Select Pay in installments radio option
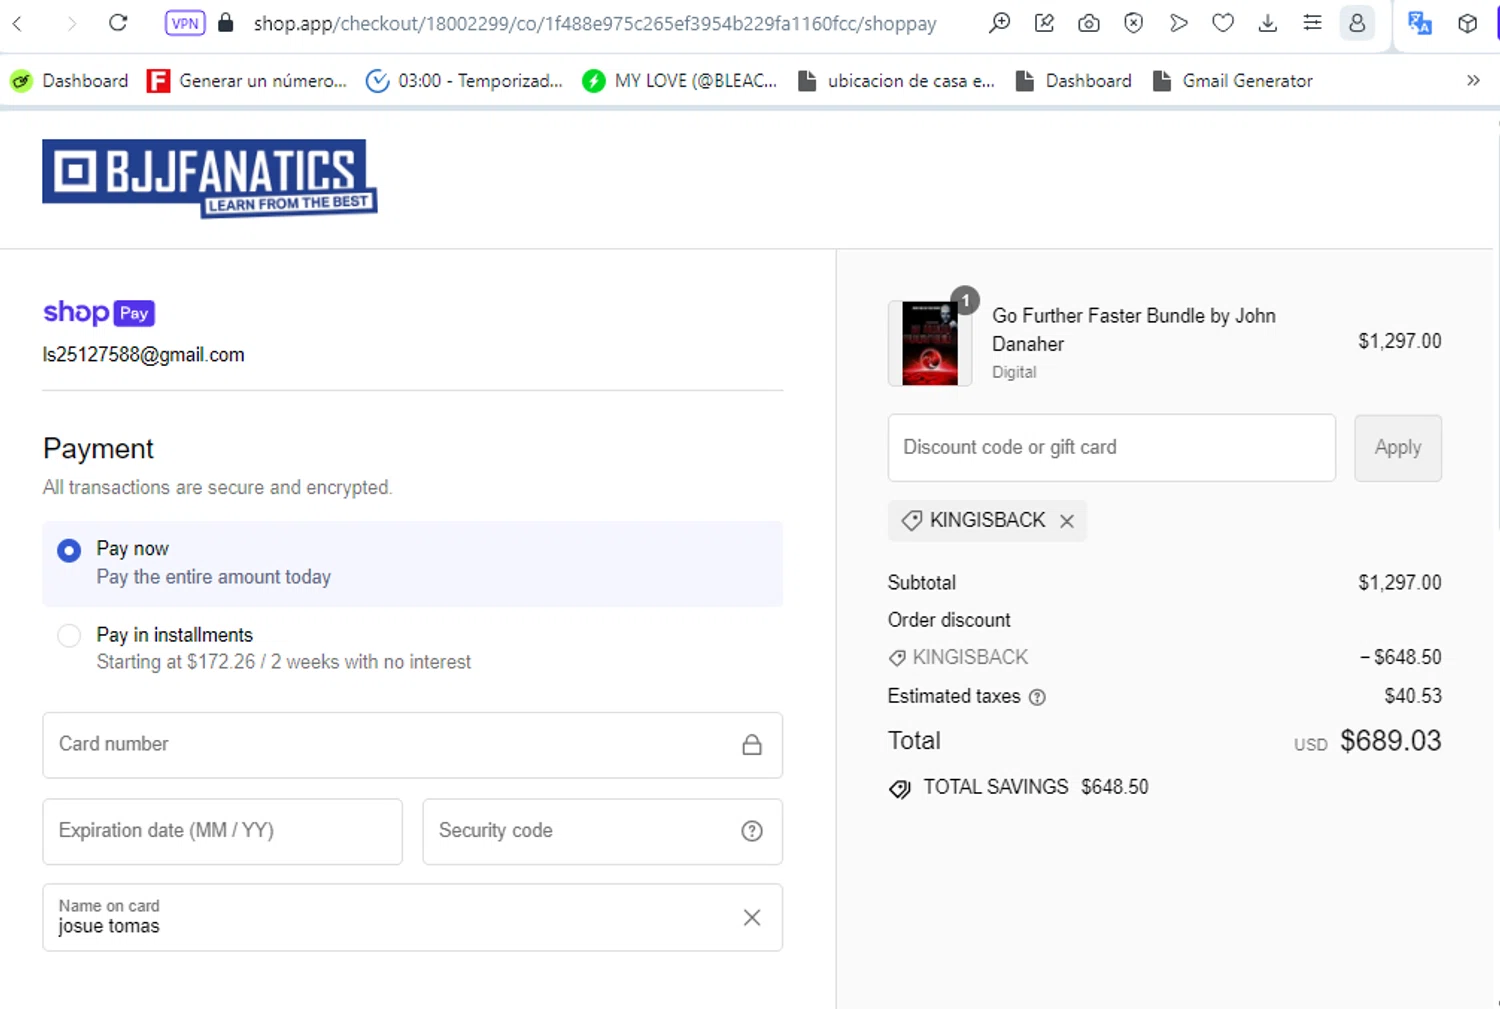Image resolution: width=1500 pixels, height=1009 pixels. tap(69, 635)
